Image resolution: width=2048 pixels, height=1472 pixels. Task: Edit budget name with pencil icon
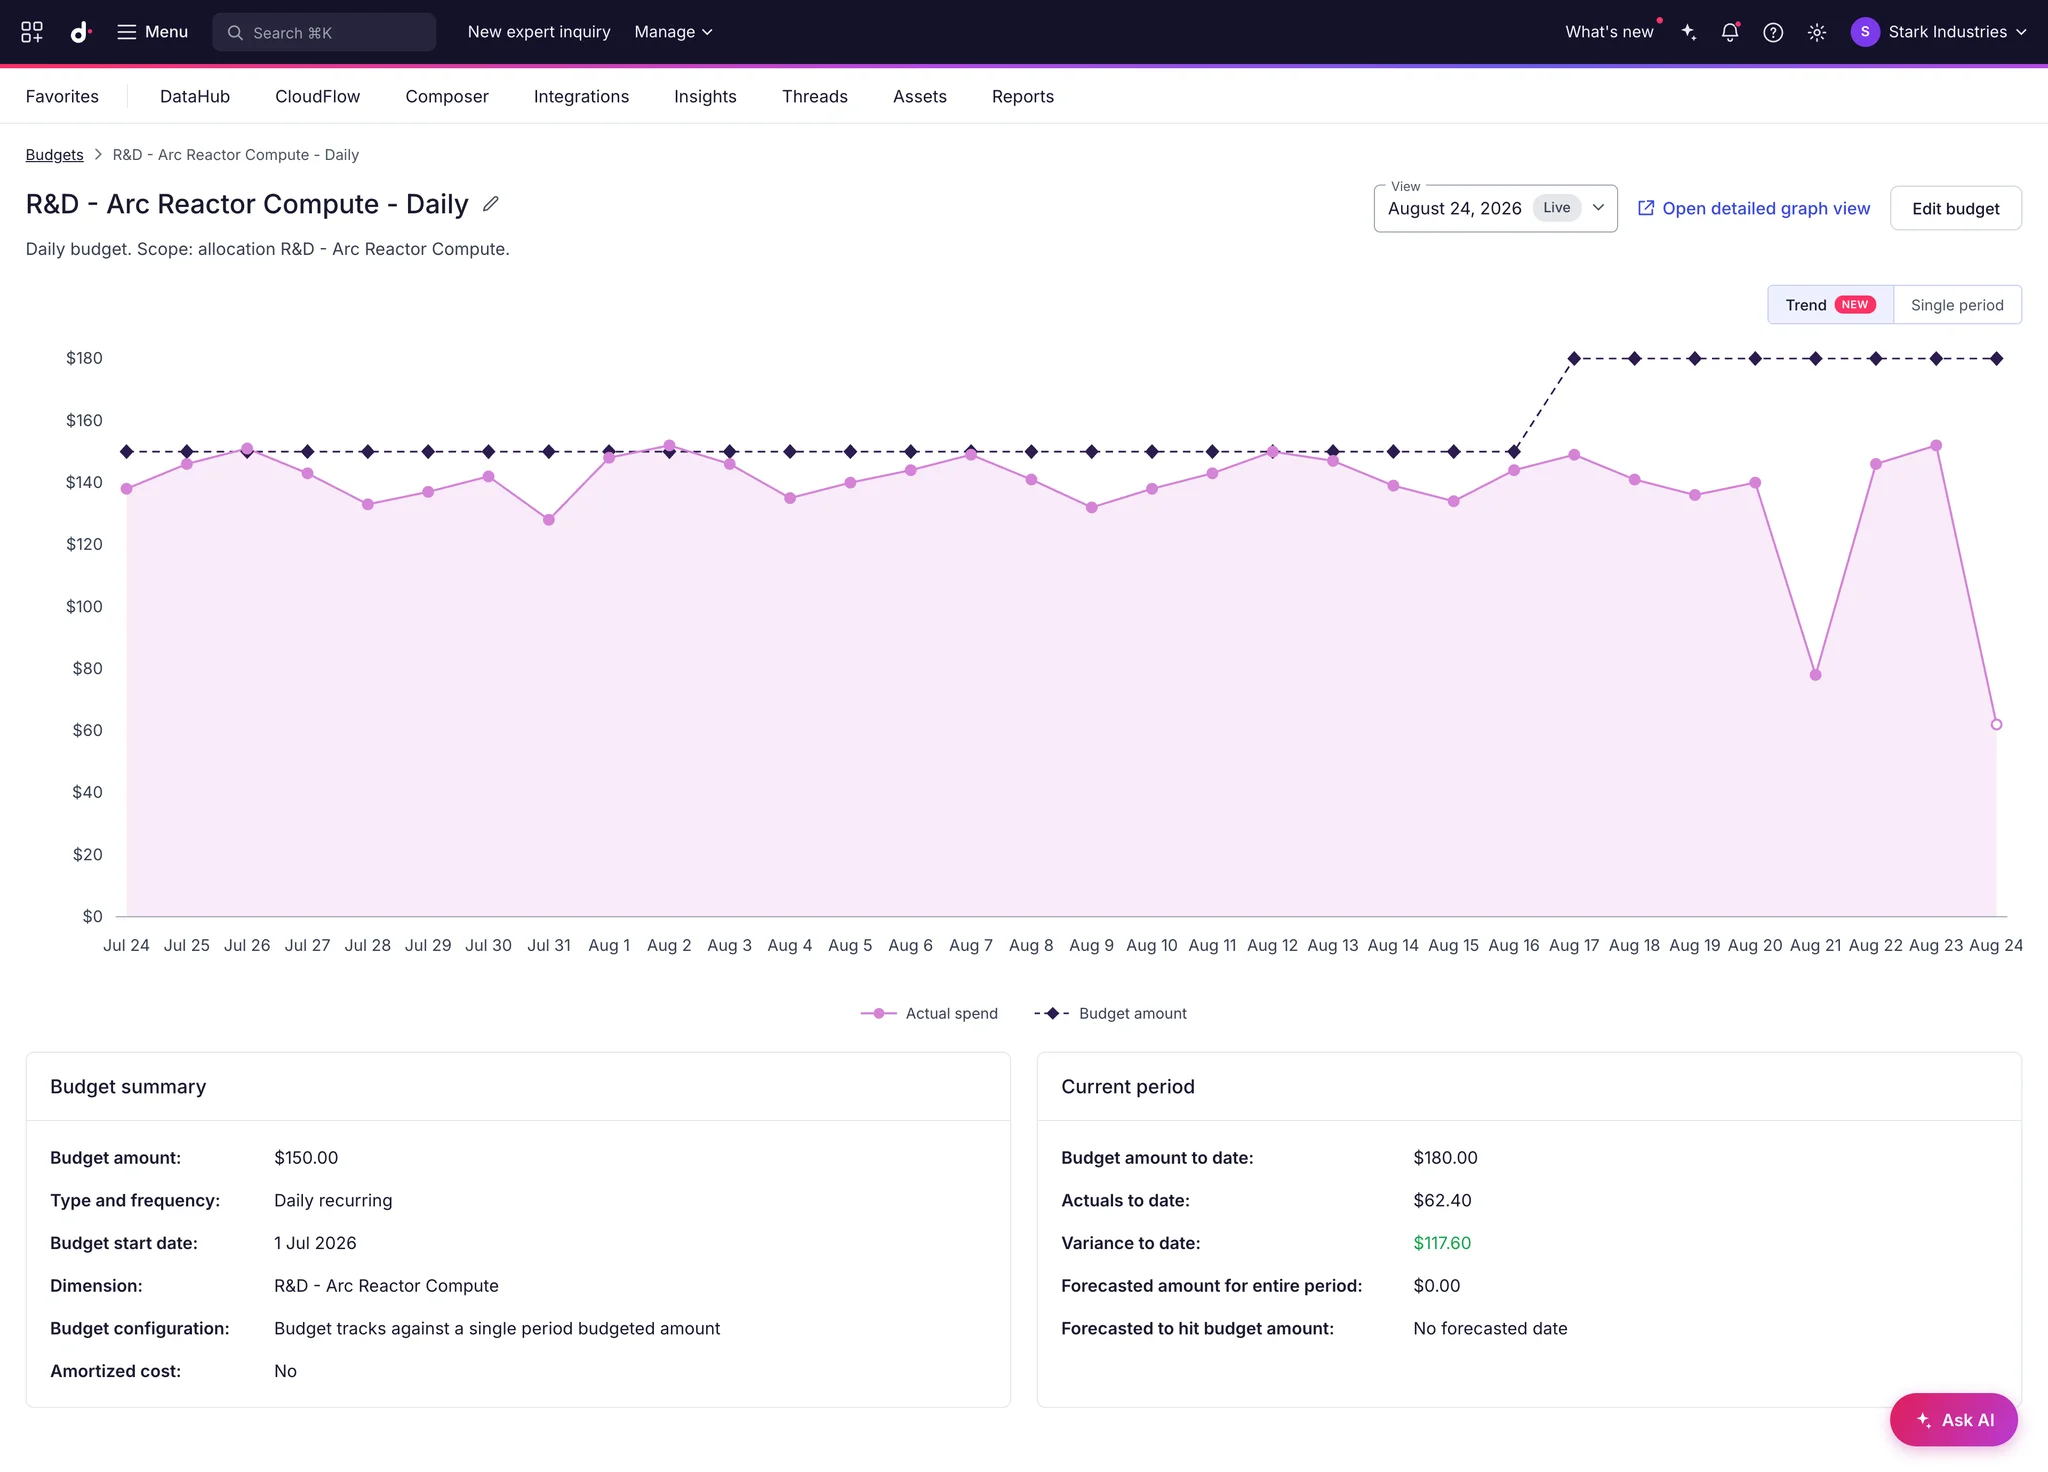(x=491, y=204)
